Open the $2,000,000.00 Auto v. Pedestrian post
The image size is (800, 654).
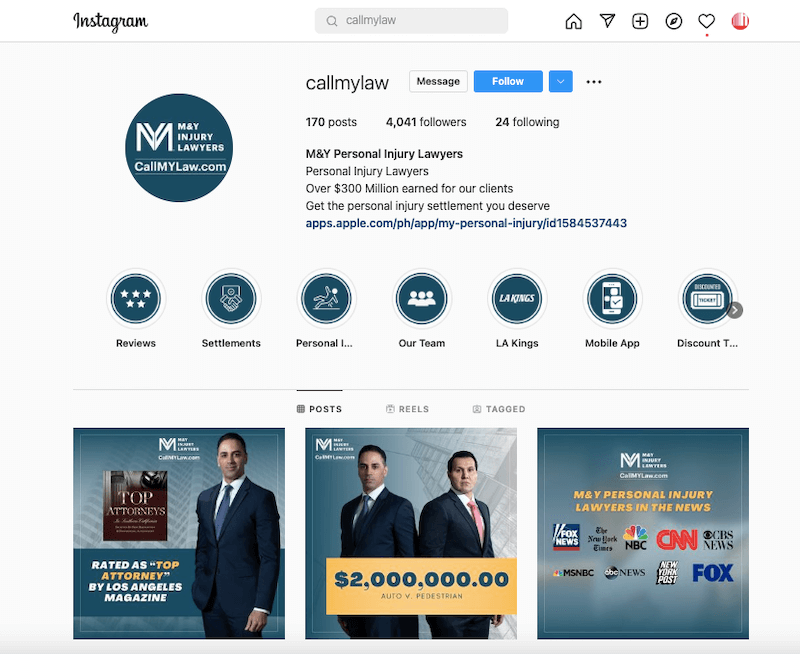[x=411, y=533]
